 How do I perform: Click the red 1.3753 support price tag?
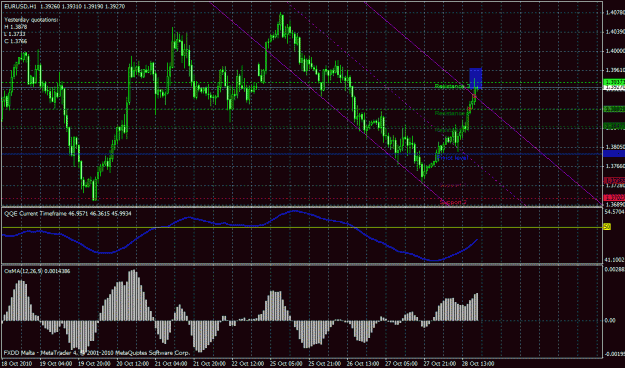(x=615, y=180)
